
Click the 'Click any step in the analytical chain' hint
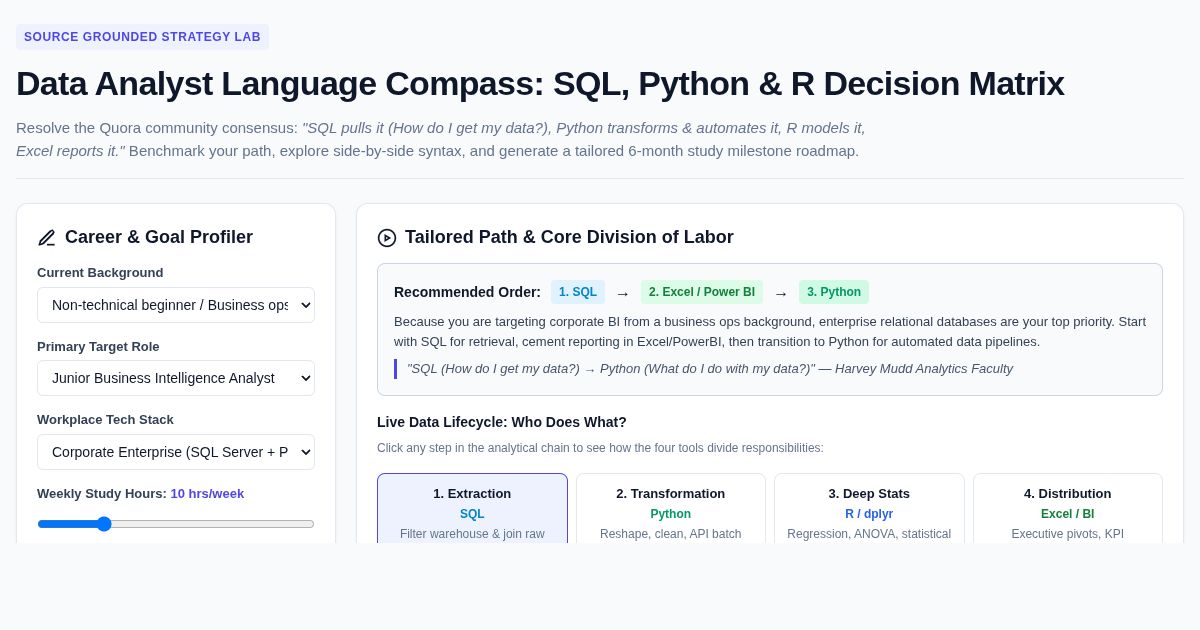600,448
